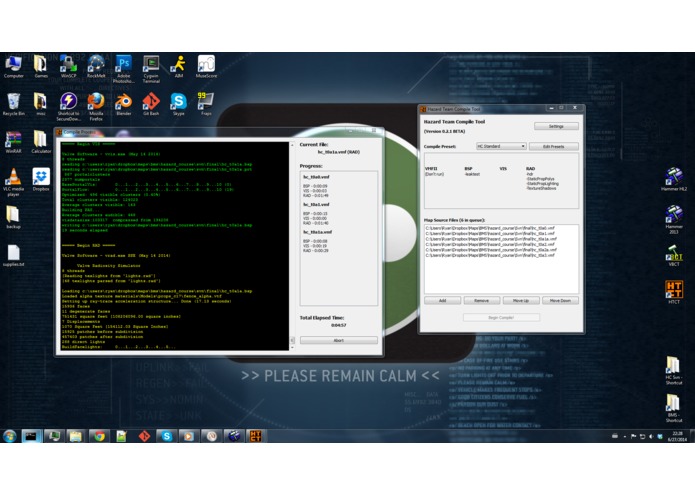Open HC Svn shortcut folder
Image resolution: width=695 pixels, height=494 pixels.
coord(674,371)
